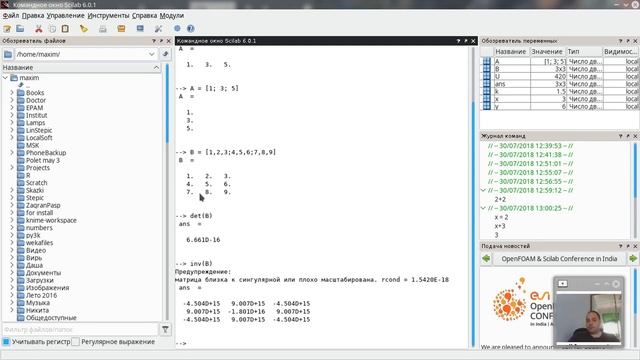Click the Видимос... column header
This screenshot has height=360, width=640.
[x=620, y=51]
